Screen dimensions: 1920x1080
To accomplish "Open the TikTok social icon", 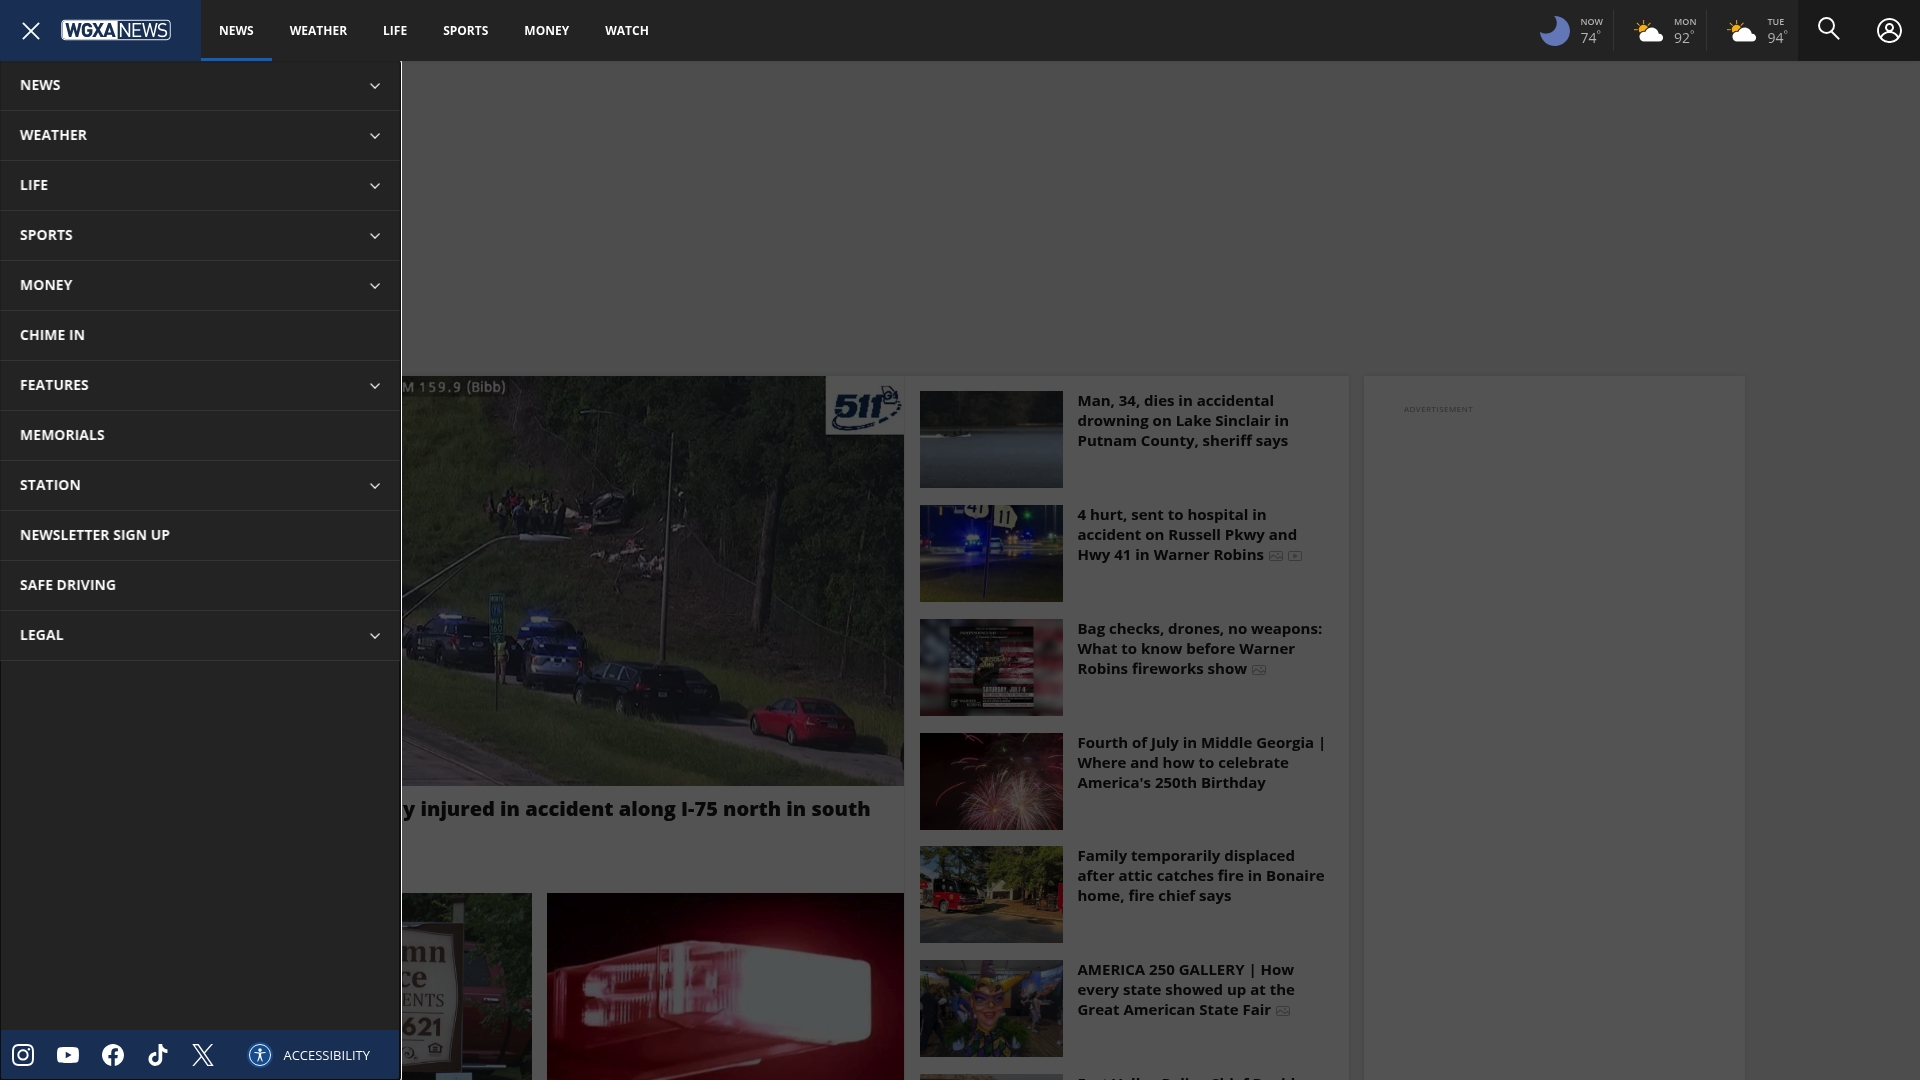I will click(158, 1055).
